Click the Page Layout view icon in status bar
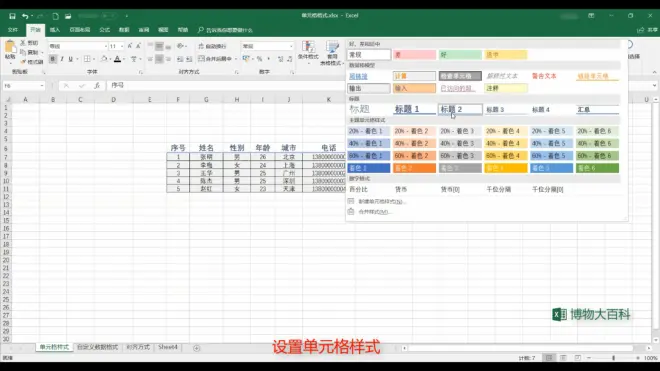The width and height of the screenshot is (660, 371). tap(563, 358)
